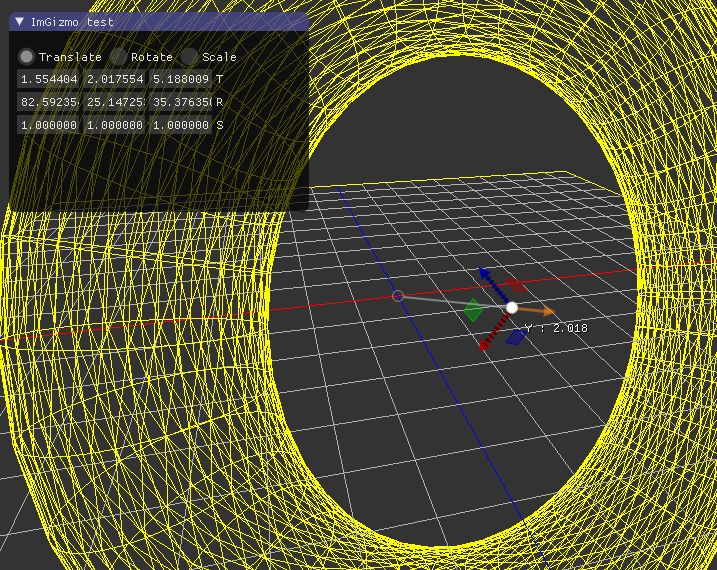The image size is (717, 570).
Task: Click scale Z field, last 1.000000
Action: (x=181, y=125)
